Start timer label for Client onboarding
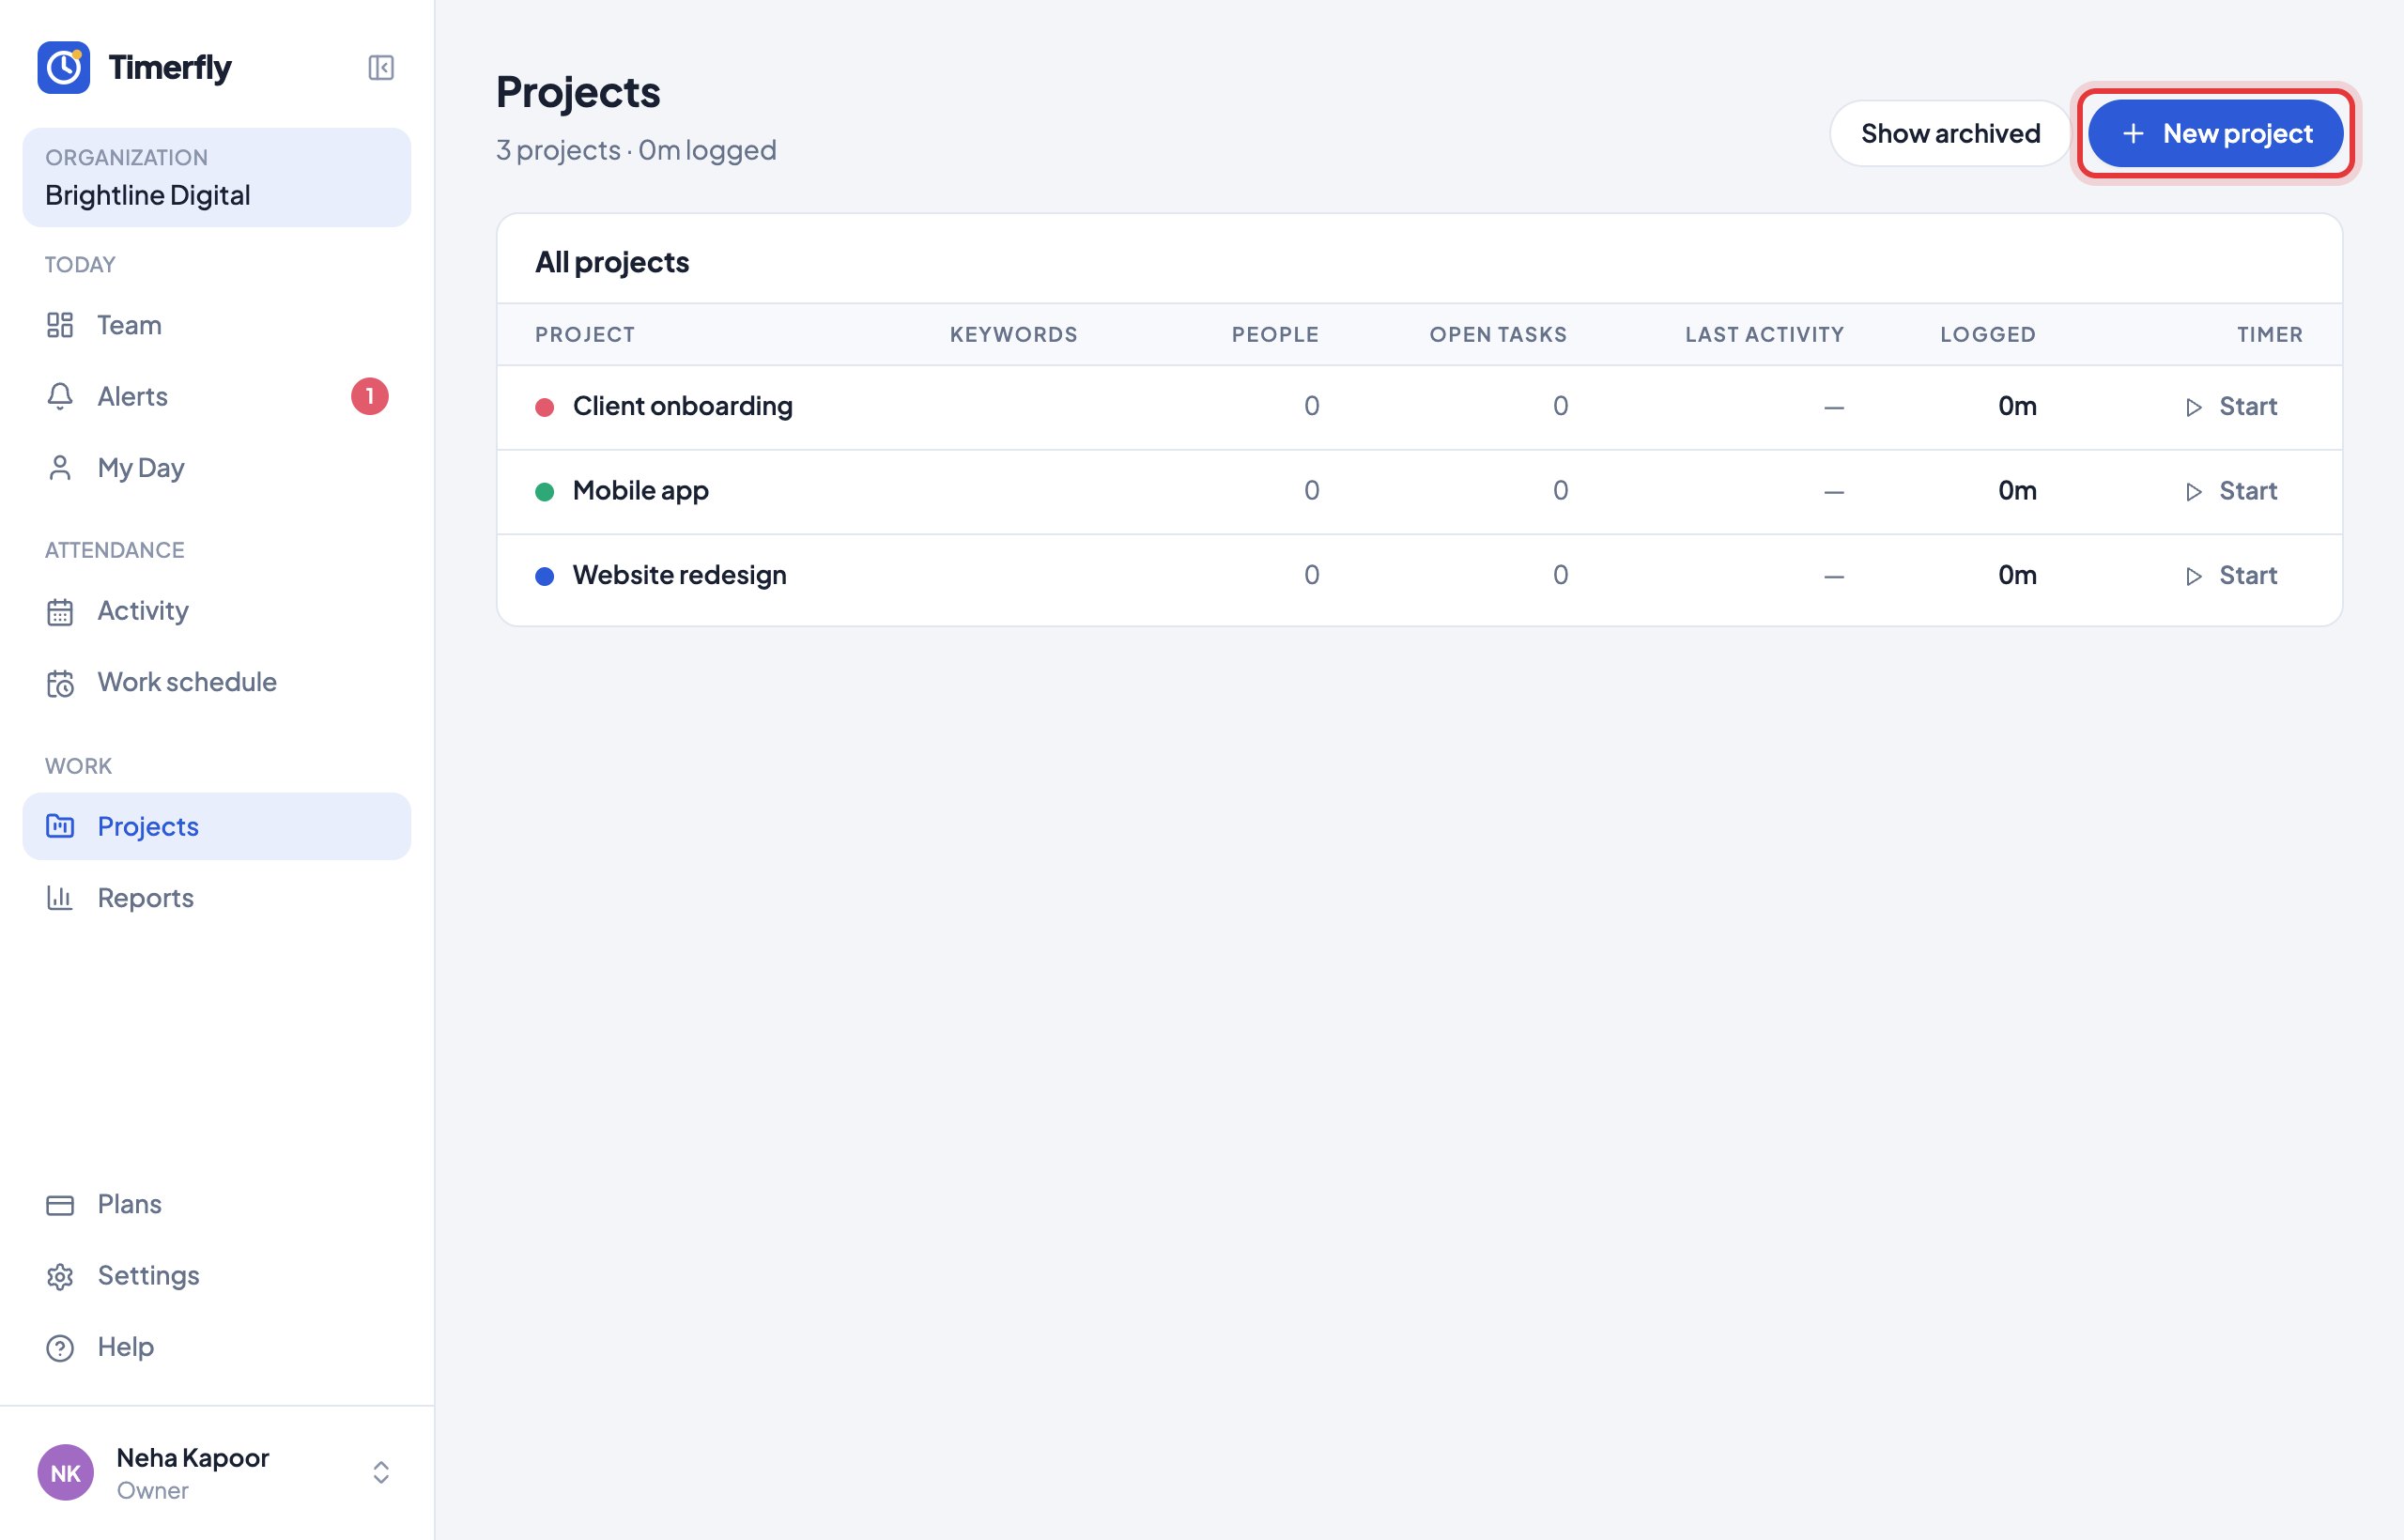 [x=2248, y=406]
